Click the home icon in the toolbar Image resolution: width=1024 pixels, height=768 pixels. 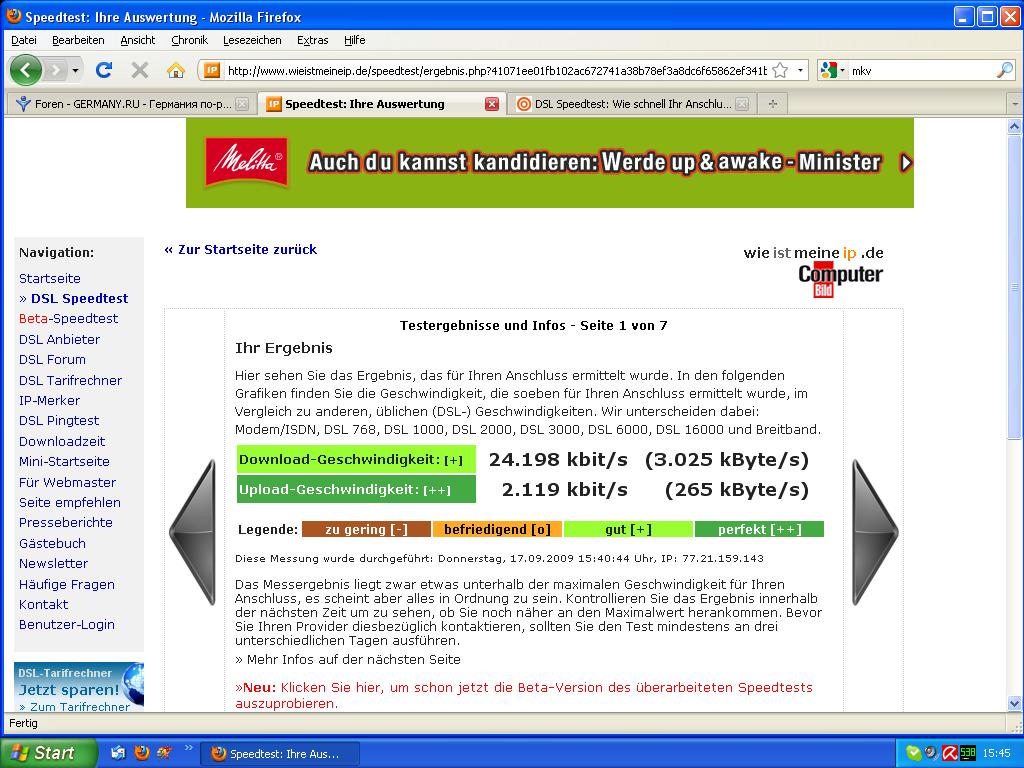coord(176,70)
